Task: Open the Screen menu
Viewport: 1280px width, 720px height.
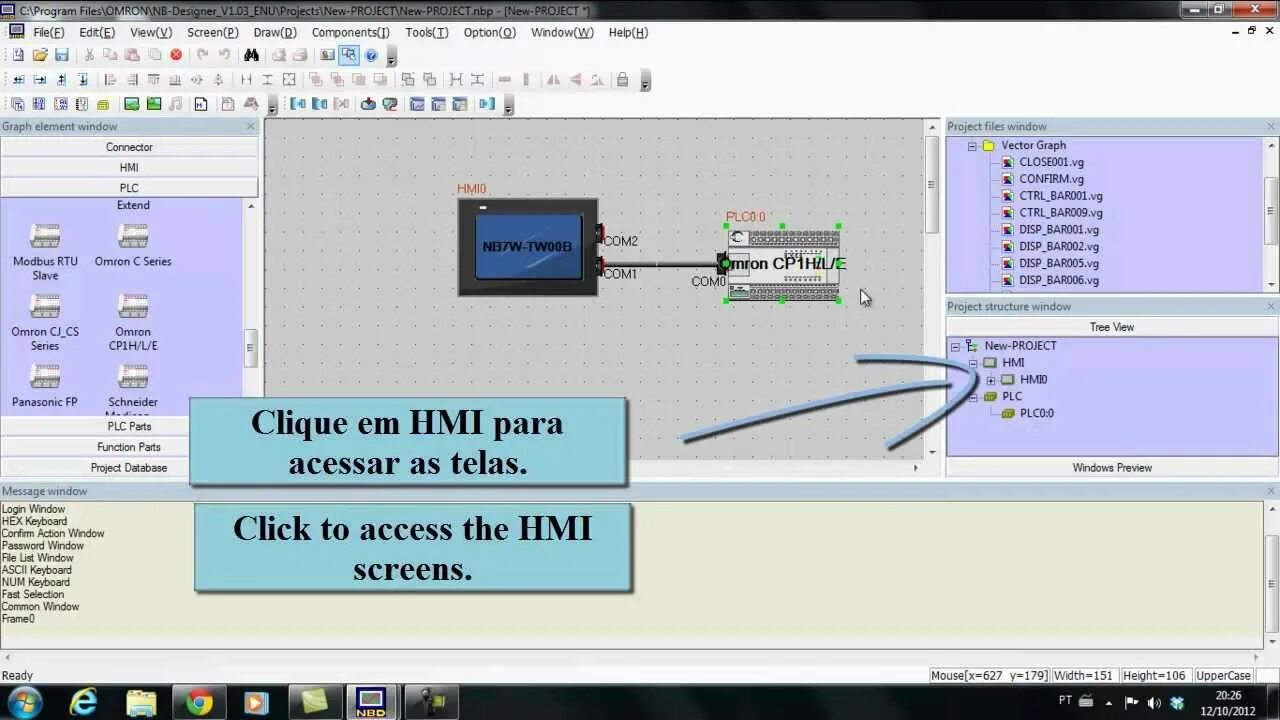Action: point(212,32)
